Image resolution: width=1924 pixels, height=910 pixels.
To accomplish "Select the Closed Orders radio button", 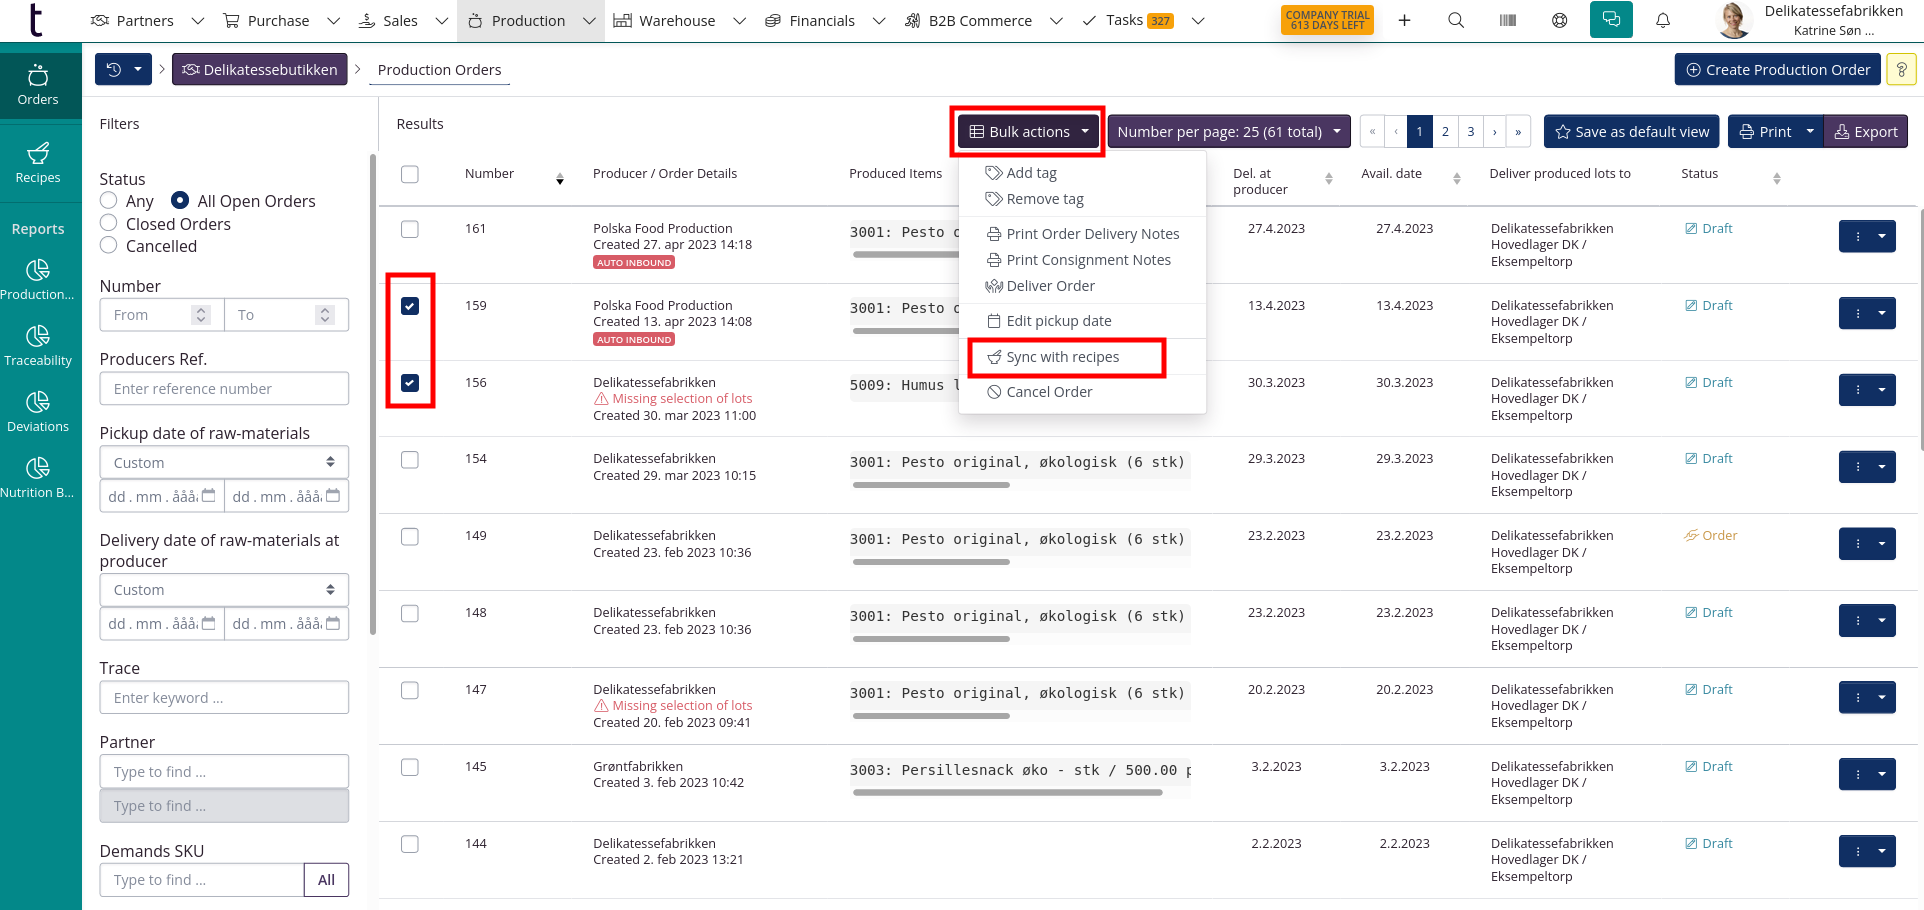I will click(x=109, y=223).
